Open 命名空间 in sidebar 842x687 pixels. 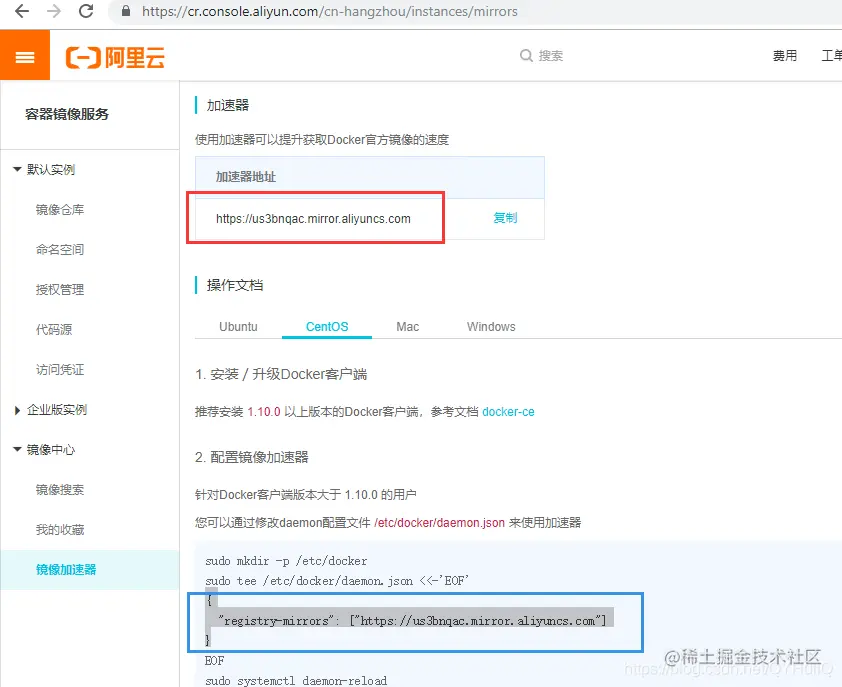60,249
